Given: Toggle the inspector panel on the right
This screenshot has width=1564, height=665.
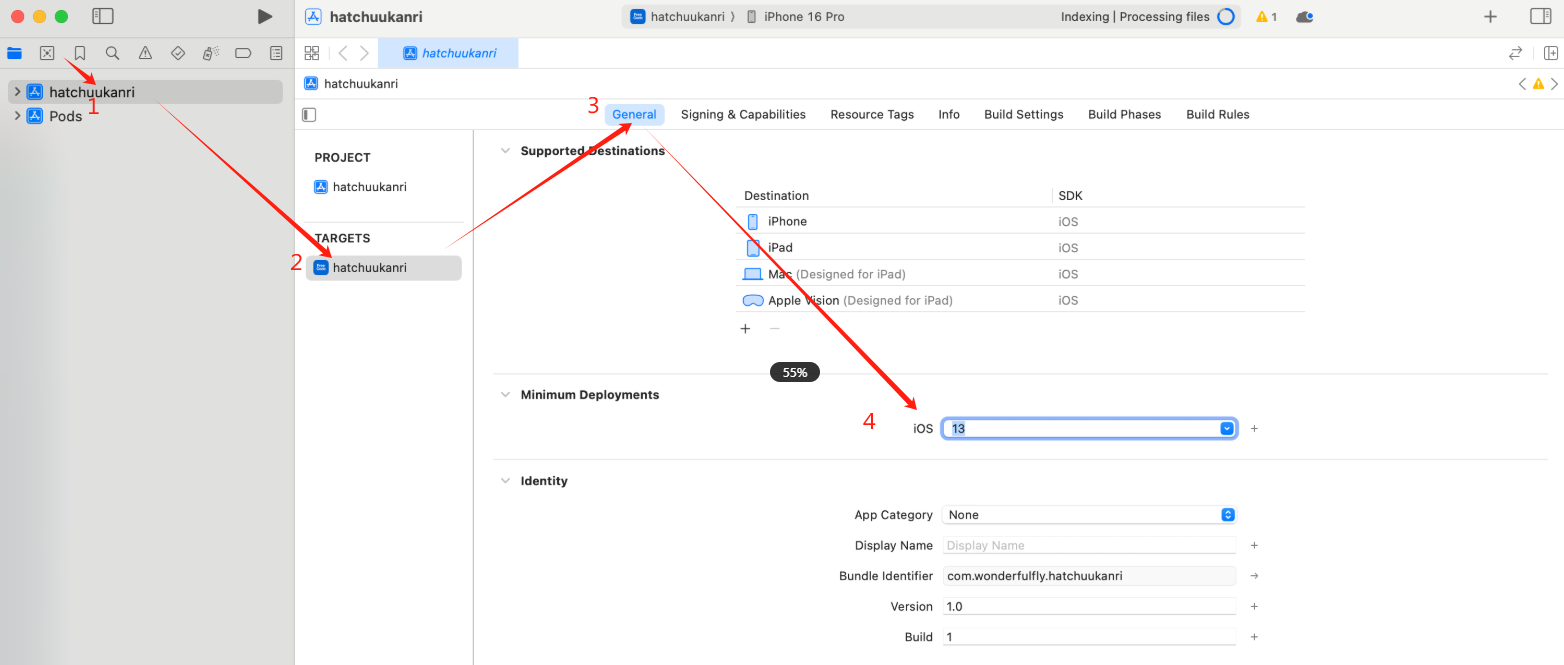Looking at the screenshot, I should (1541, 16).
